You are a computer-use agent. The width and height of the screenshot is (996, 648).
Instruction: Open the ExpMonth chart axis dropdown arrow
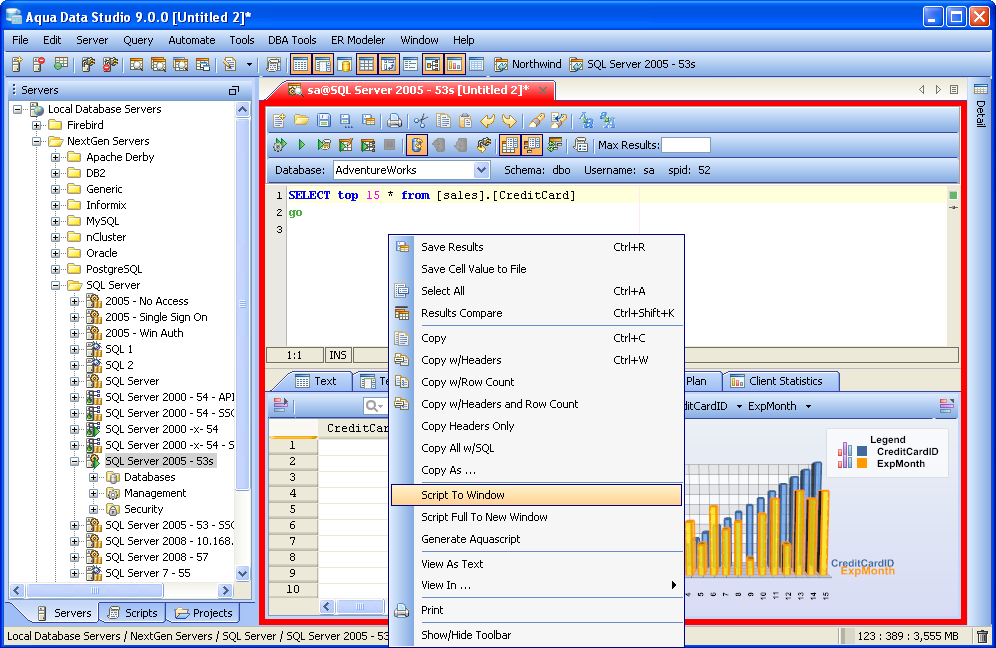pyautogui.click(x=808, y=407)
